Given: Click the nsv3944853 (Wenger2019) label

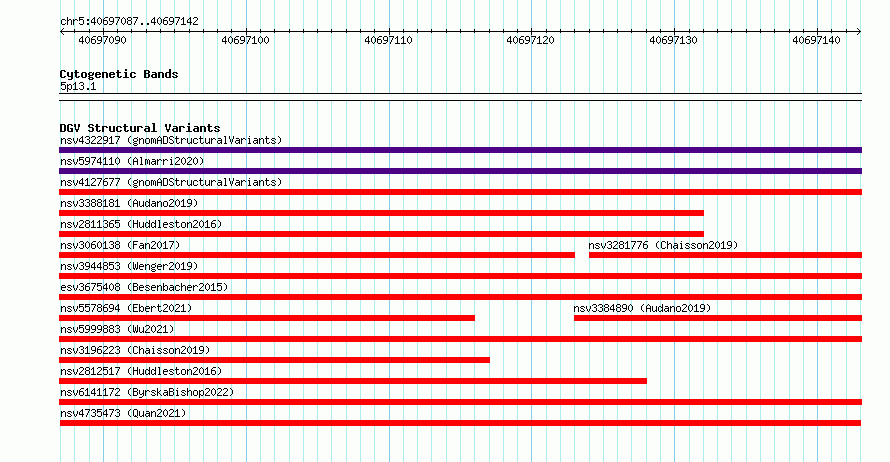Looking at the screenshot, I should (x=129, y=266).
